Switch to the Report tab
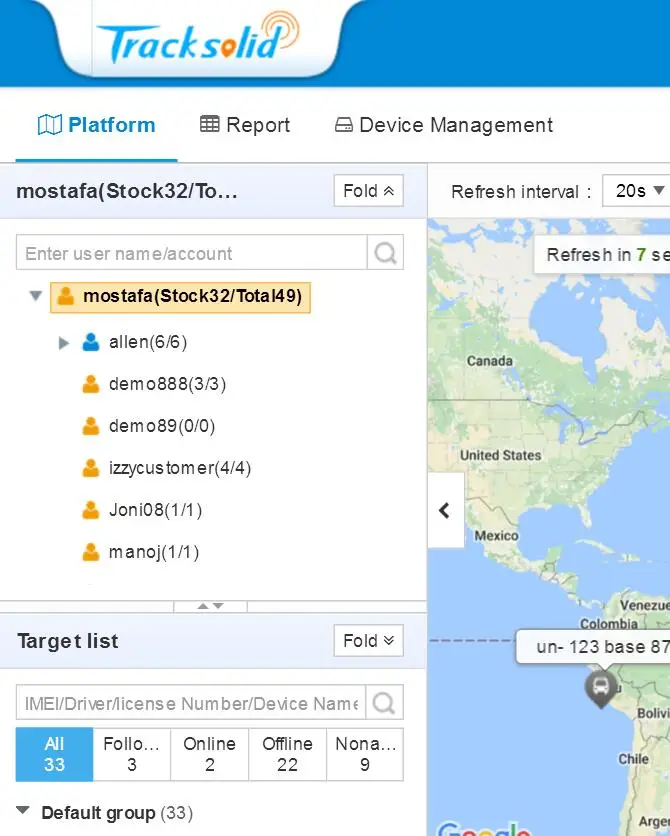Image resolution: width=670 pixels, height=836 pixels. (245, 125)
